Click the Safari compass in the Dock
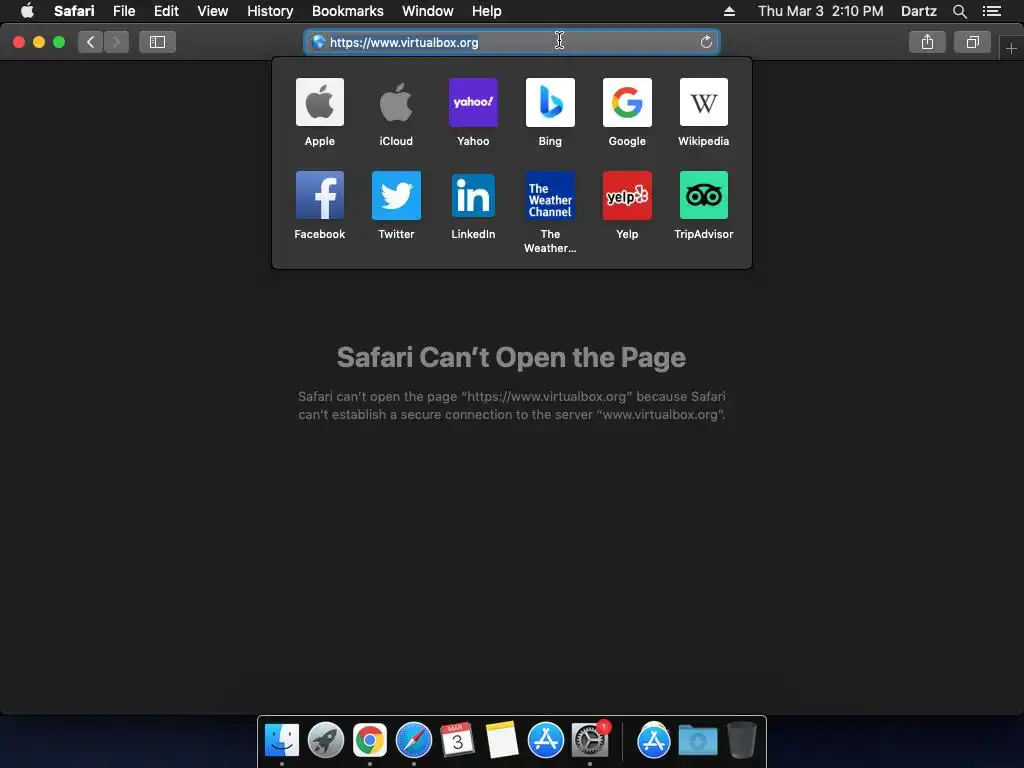 (413, 741)
